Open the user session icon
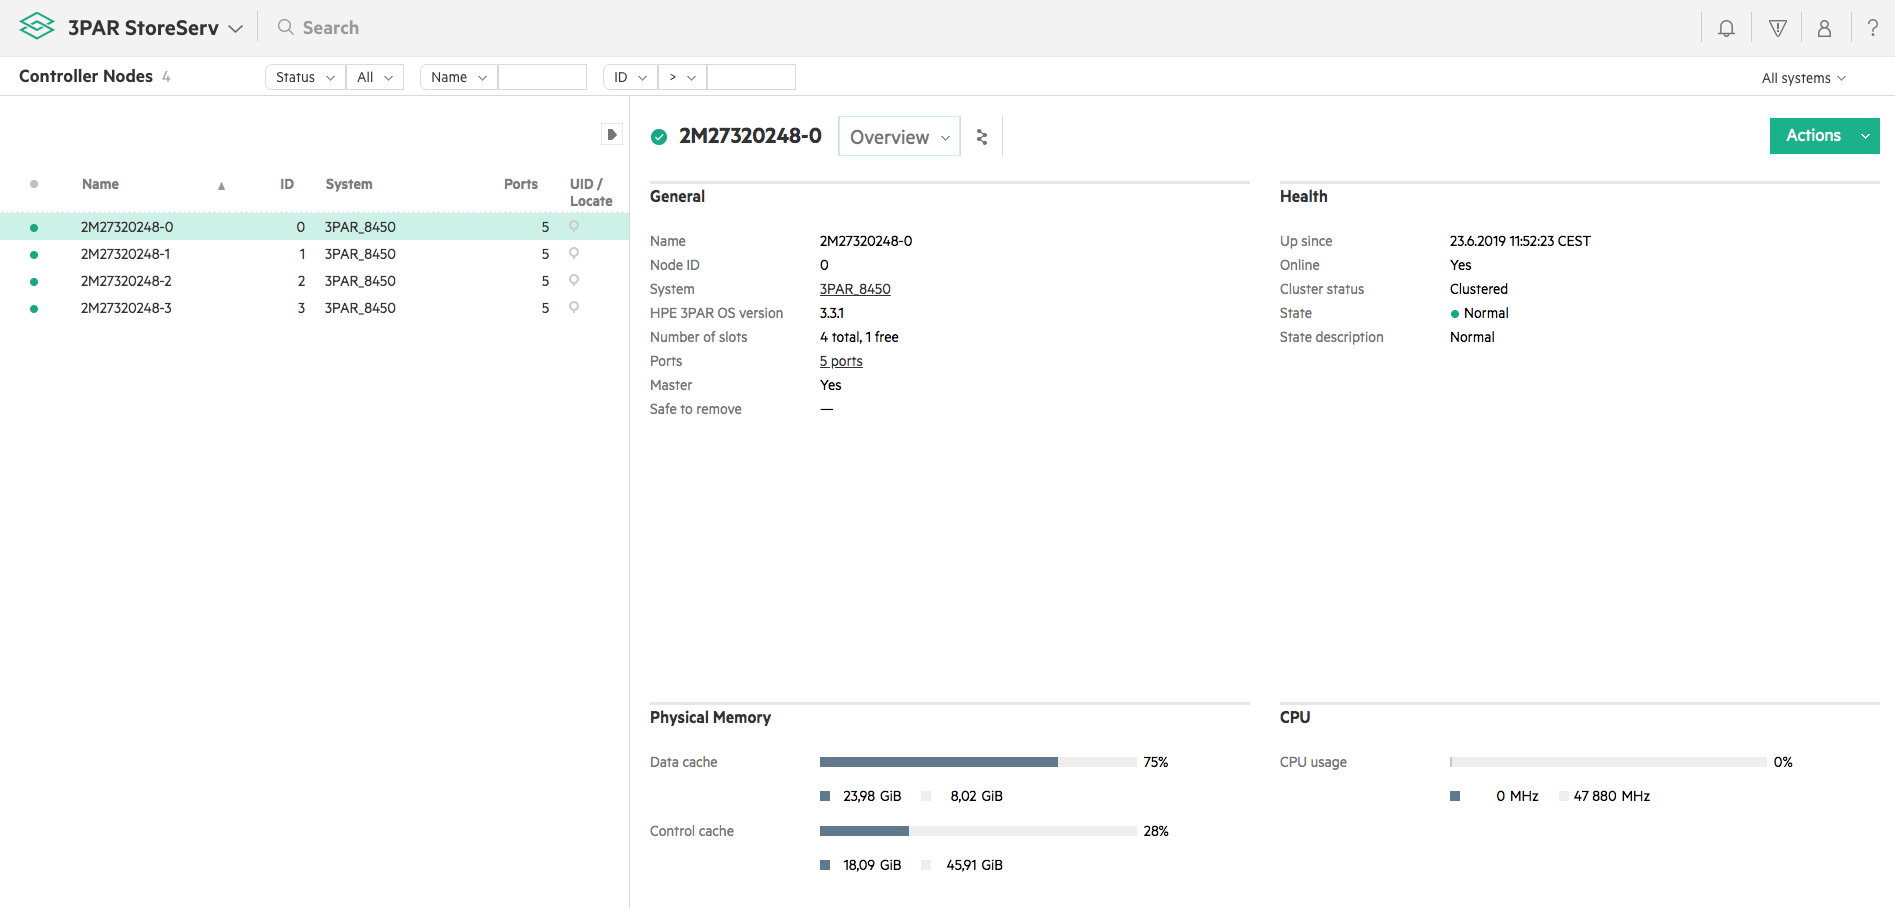Viewport: 1895px width, 908px height. pos(1824,28)
